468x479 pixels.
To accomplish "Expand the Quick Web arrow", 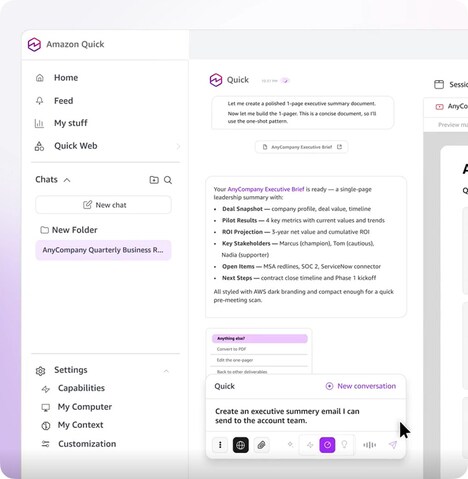I will 178,146.
